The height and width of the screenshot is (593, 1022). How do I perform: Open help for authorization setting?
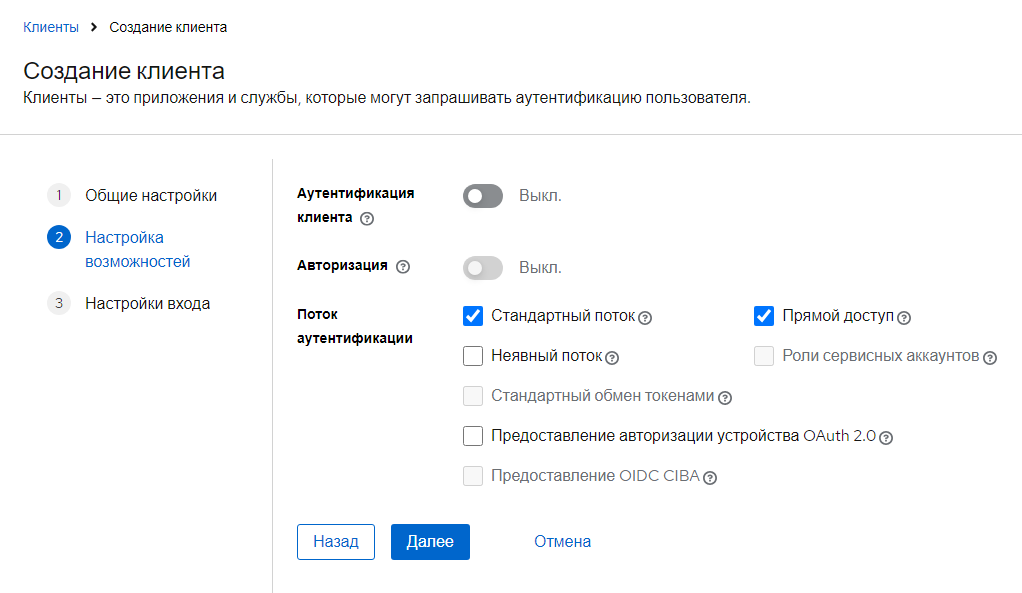[404, 267]
